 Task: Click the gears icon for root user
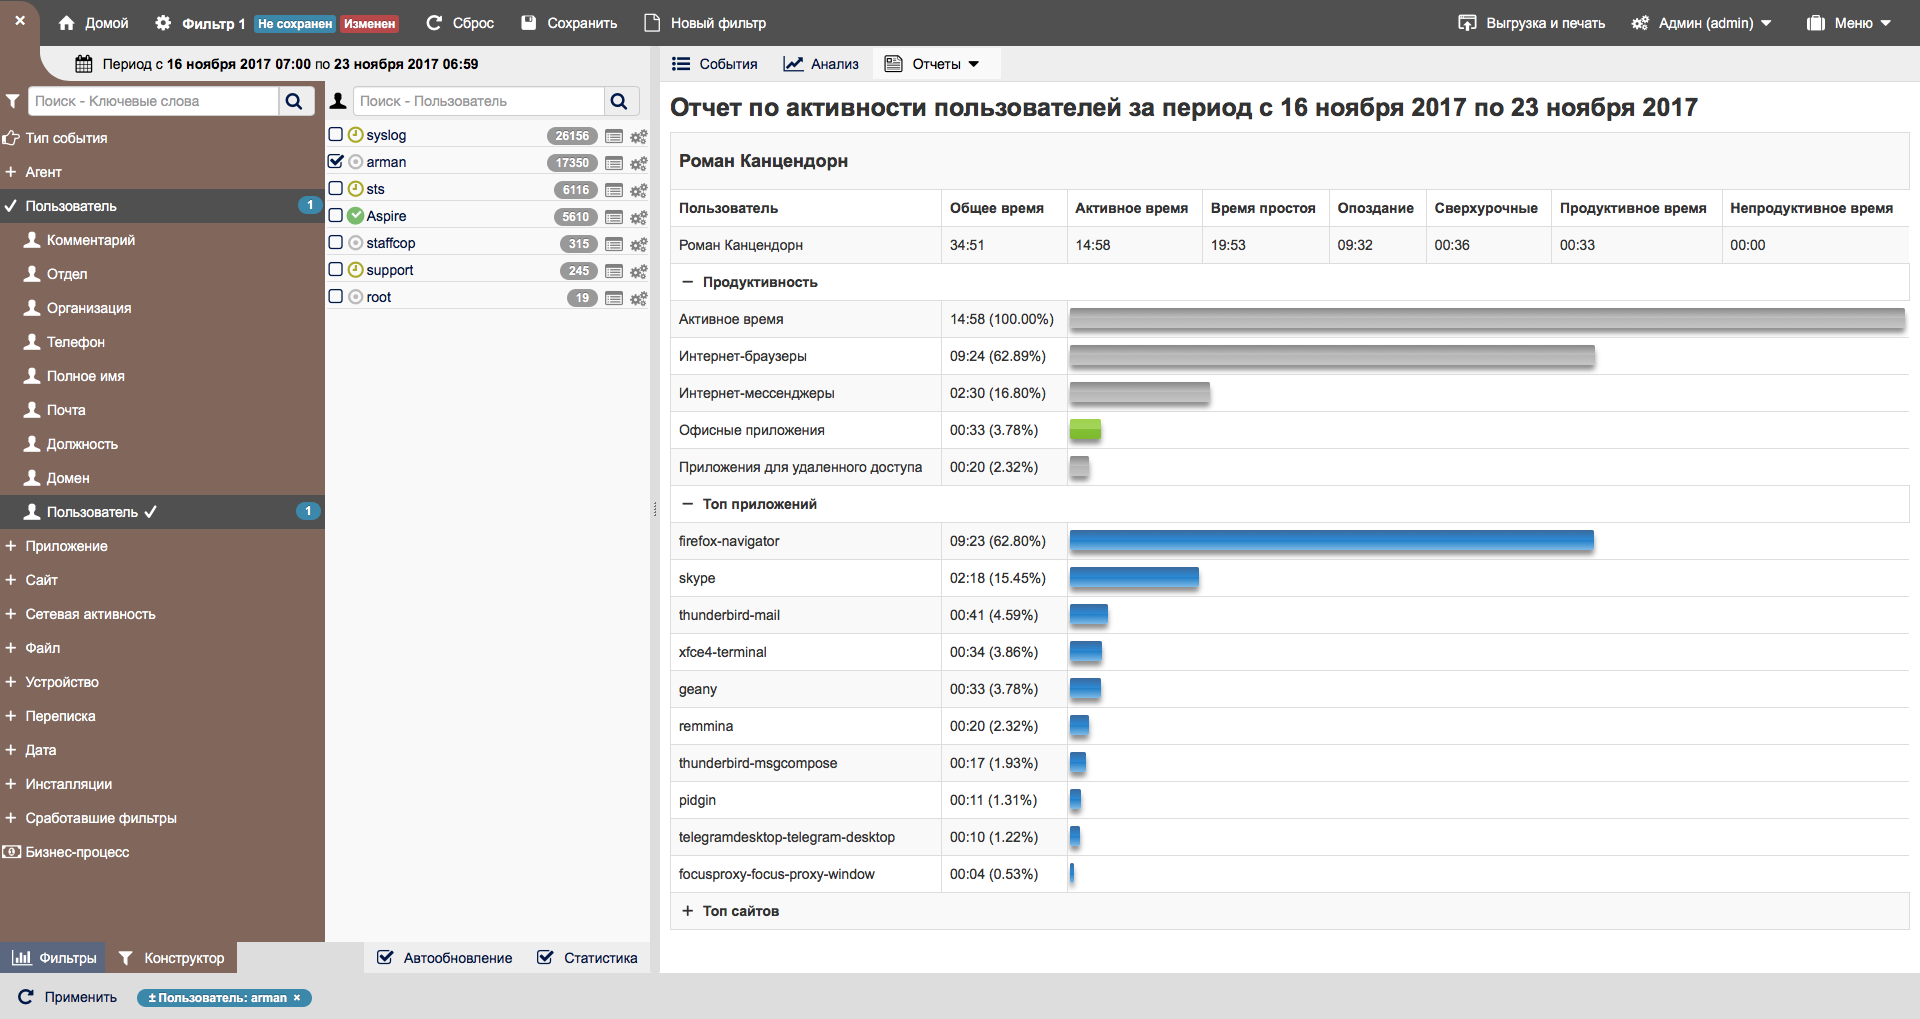(x=638, y=298)
